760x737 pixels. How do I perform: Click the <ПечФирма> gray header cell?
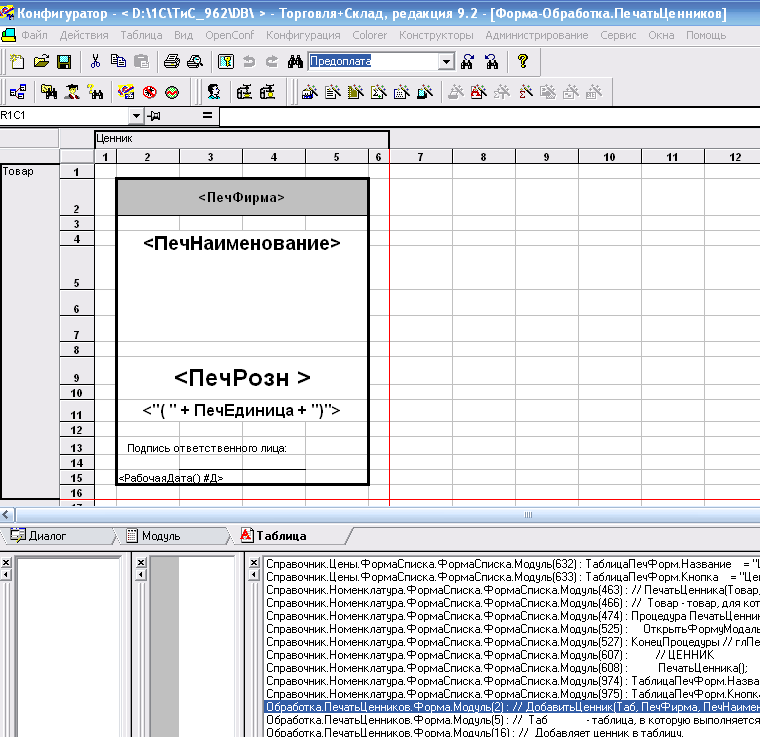242,198
